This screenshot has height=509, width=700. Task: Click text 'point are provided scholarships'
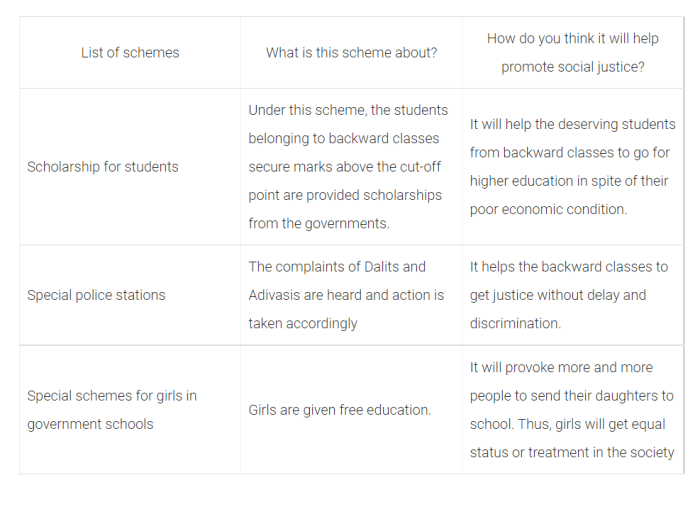point(345,195)
